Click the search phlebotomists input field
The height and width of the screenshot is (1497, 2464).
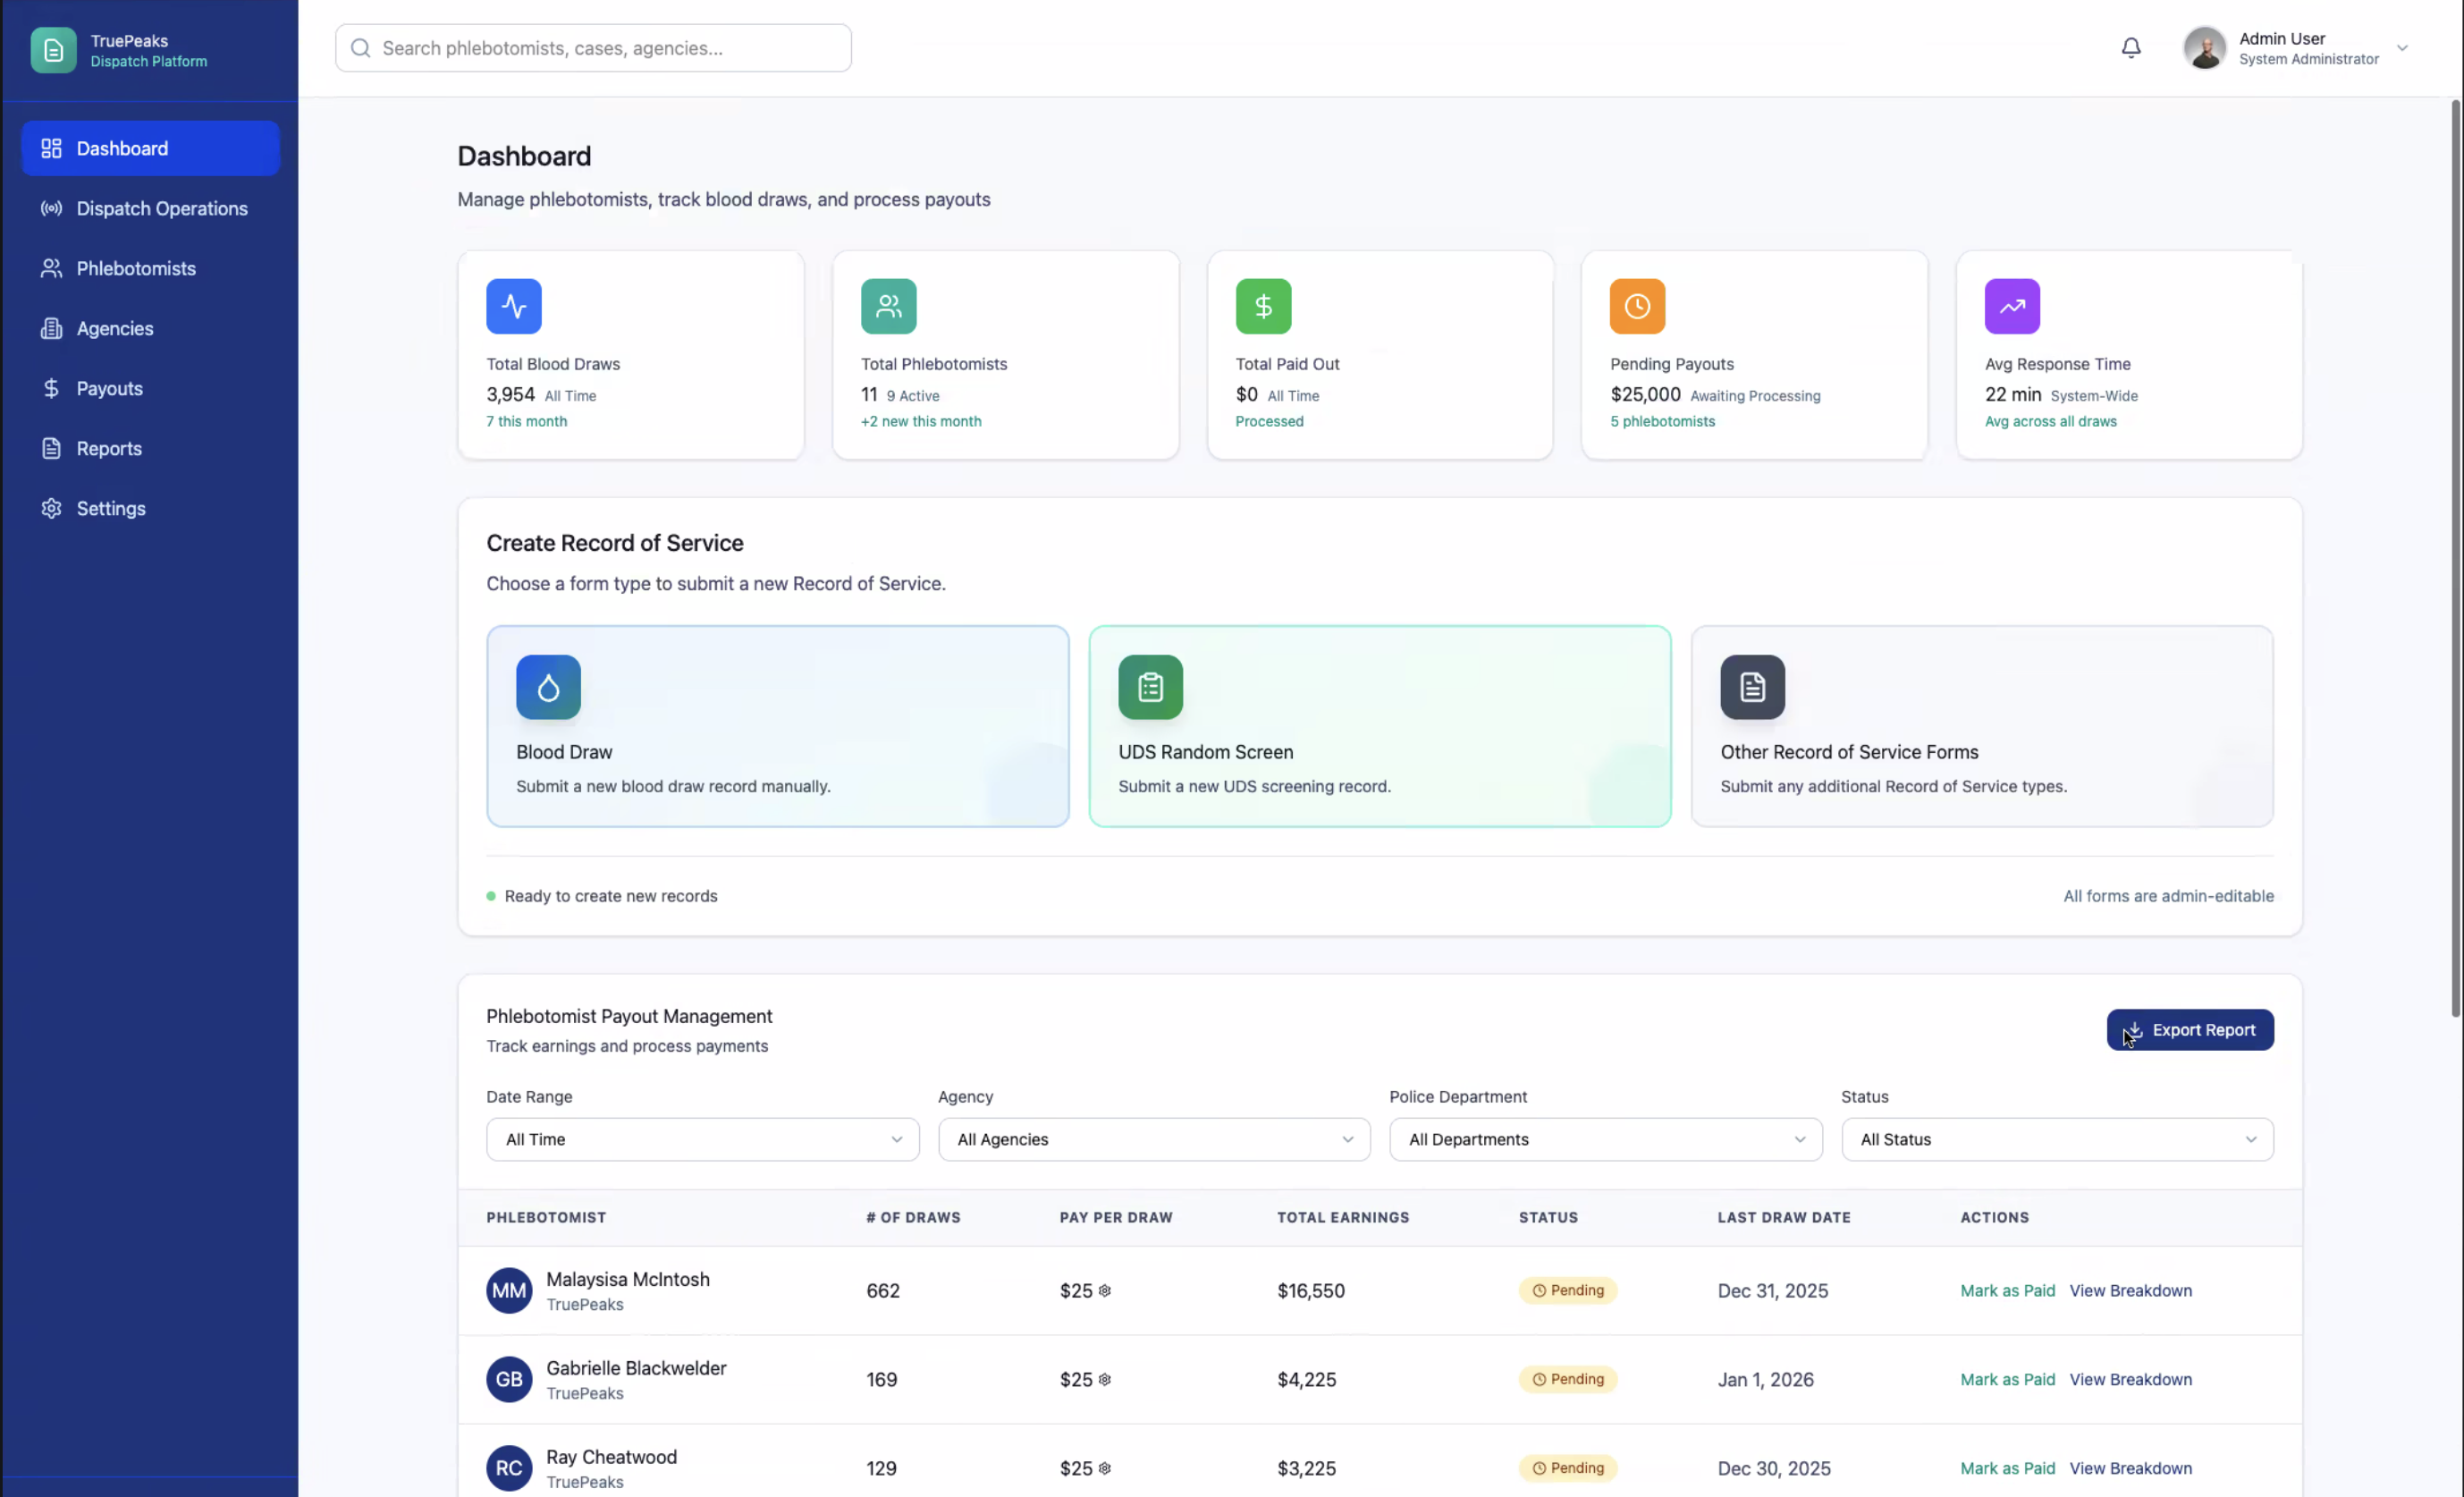(x=593, y=48)
